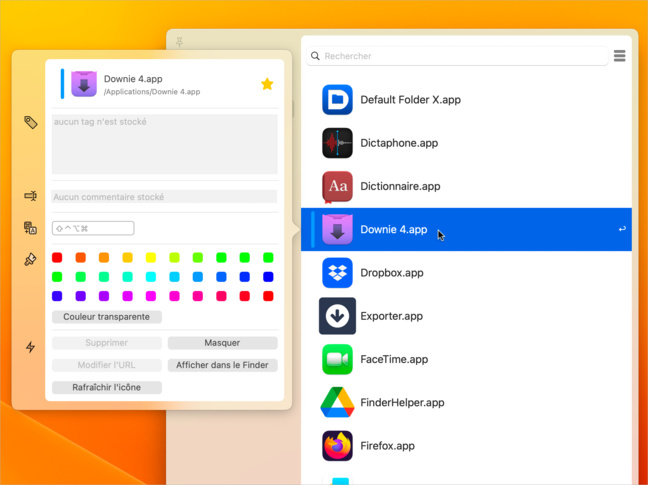
Task: Open the hamburger menu beside the search field
Action: pos(619,56)
